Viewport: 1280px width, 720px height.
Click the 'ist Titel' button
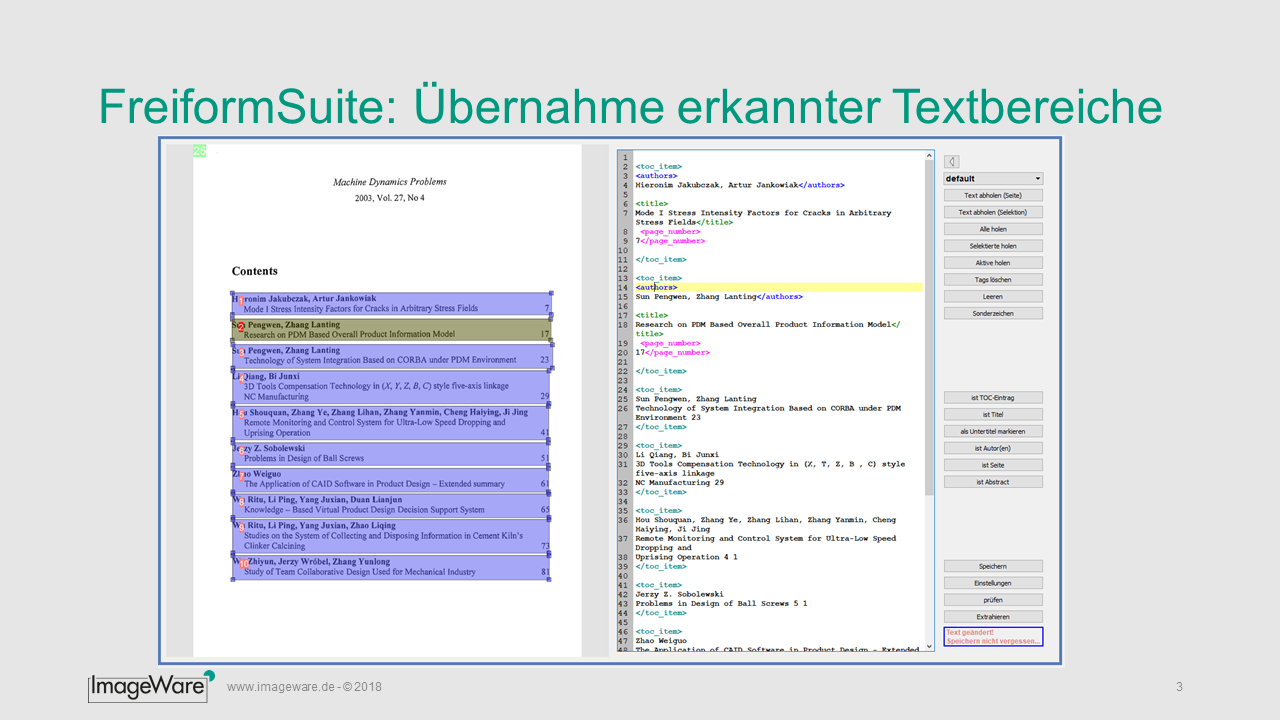993,414
